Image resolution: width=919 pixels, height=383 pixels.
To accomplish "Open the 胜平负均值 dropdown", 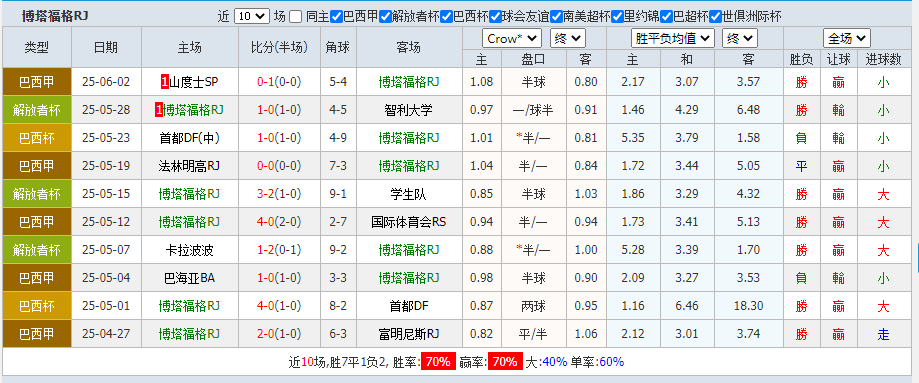I will (x=672, y=39).
